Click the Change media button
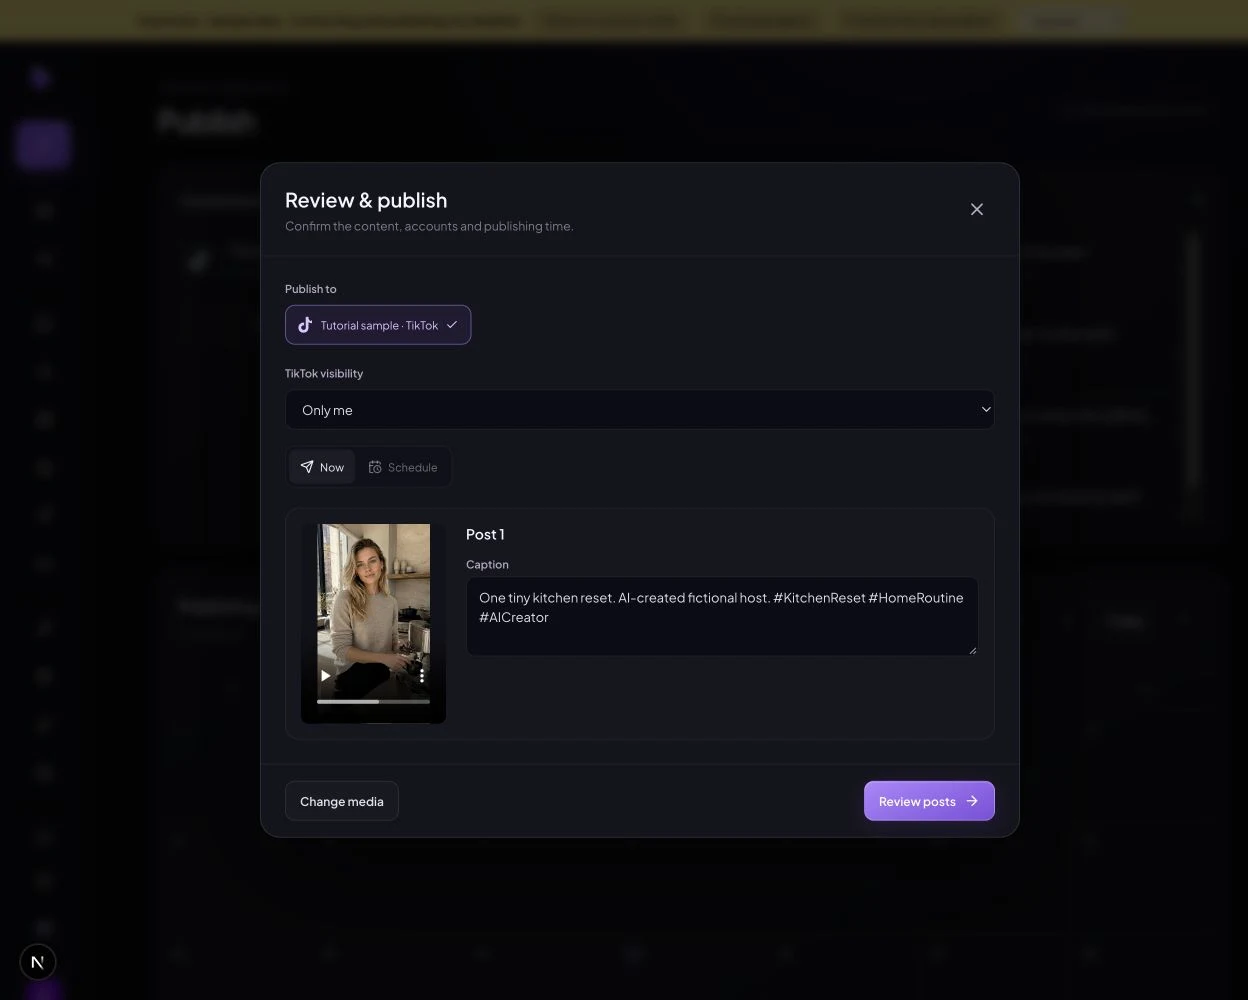 point(342,801)
